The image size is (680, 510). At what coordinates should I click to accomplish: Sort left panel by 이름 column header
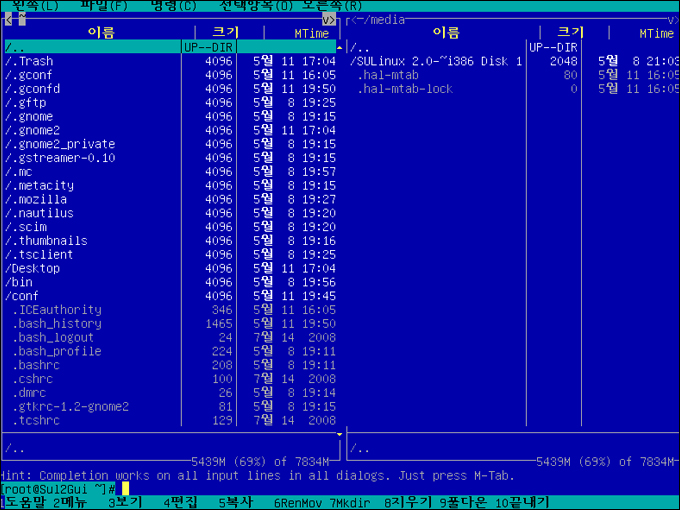point(101,33)
